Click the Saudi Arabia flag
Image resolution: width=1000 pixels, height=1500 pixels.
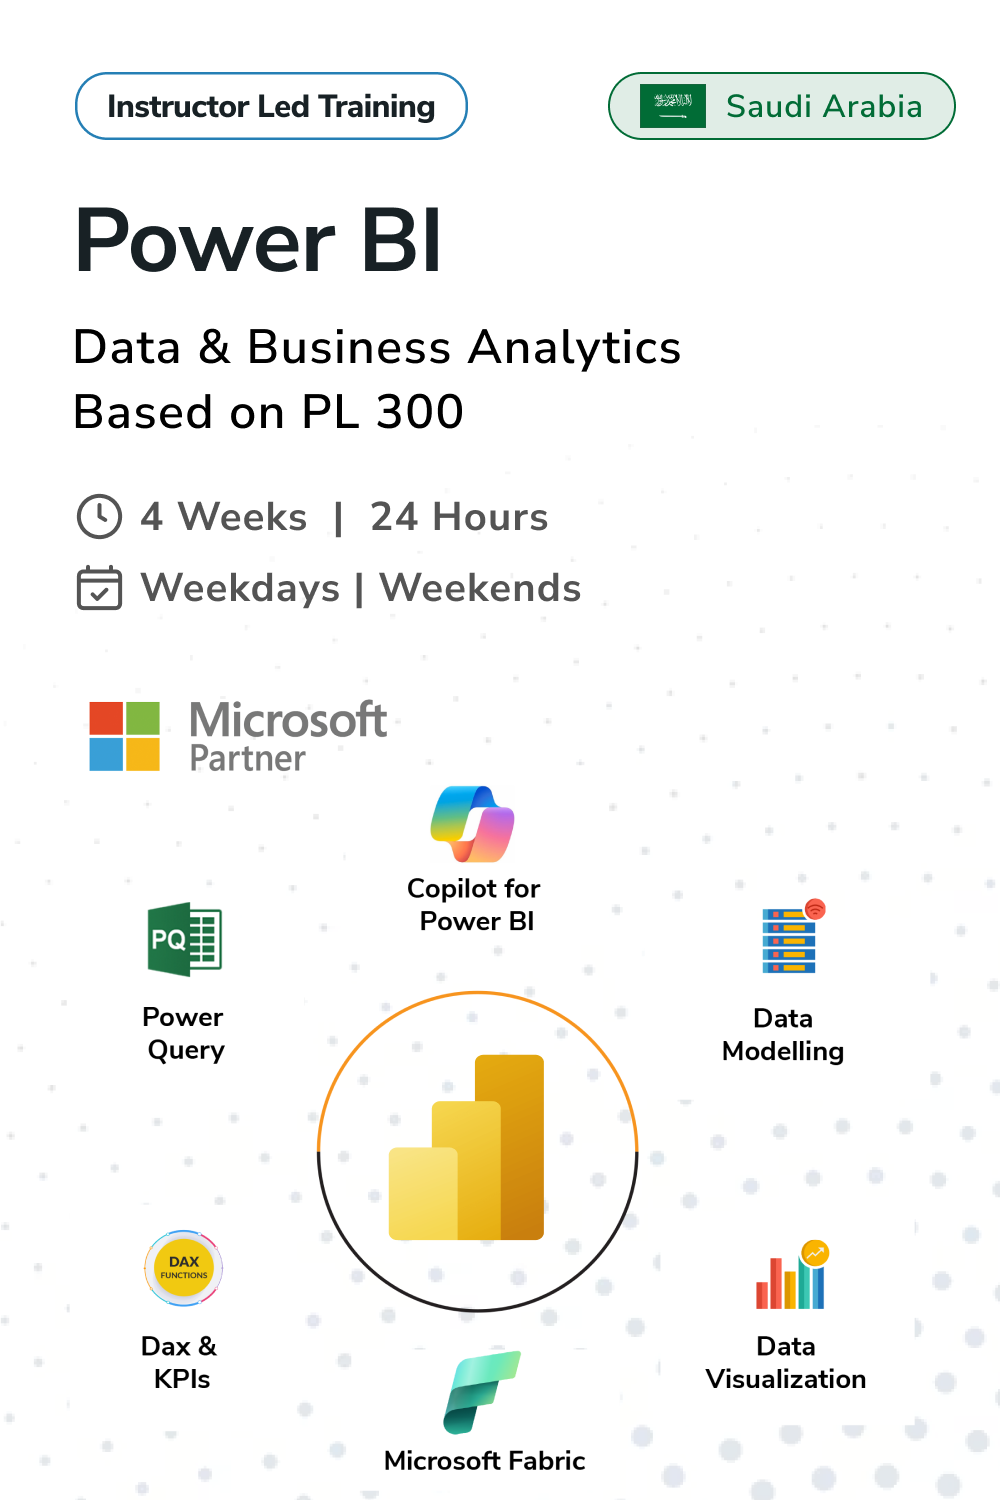click(x=673, y=106)
